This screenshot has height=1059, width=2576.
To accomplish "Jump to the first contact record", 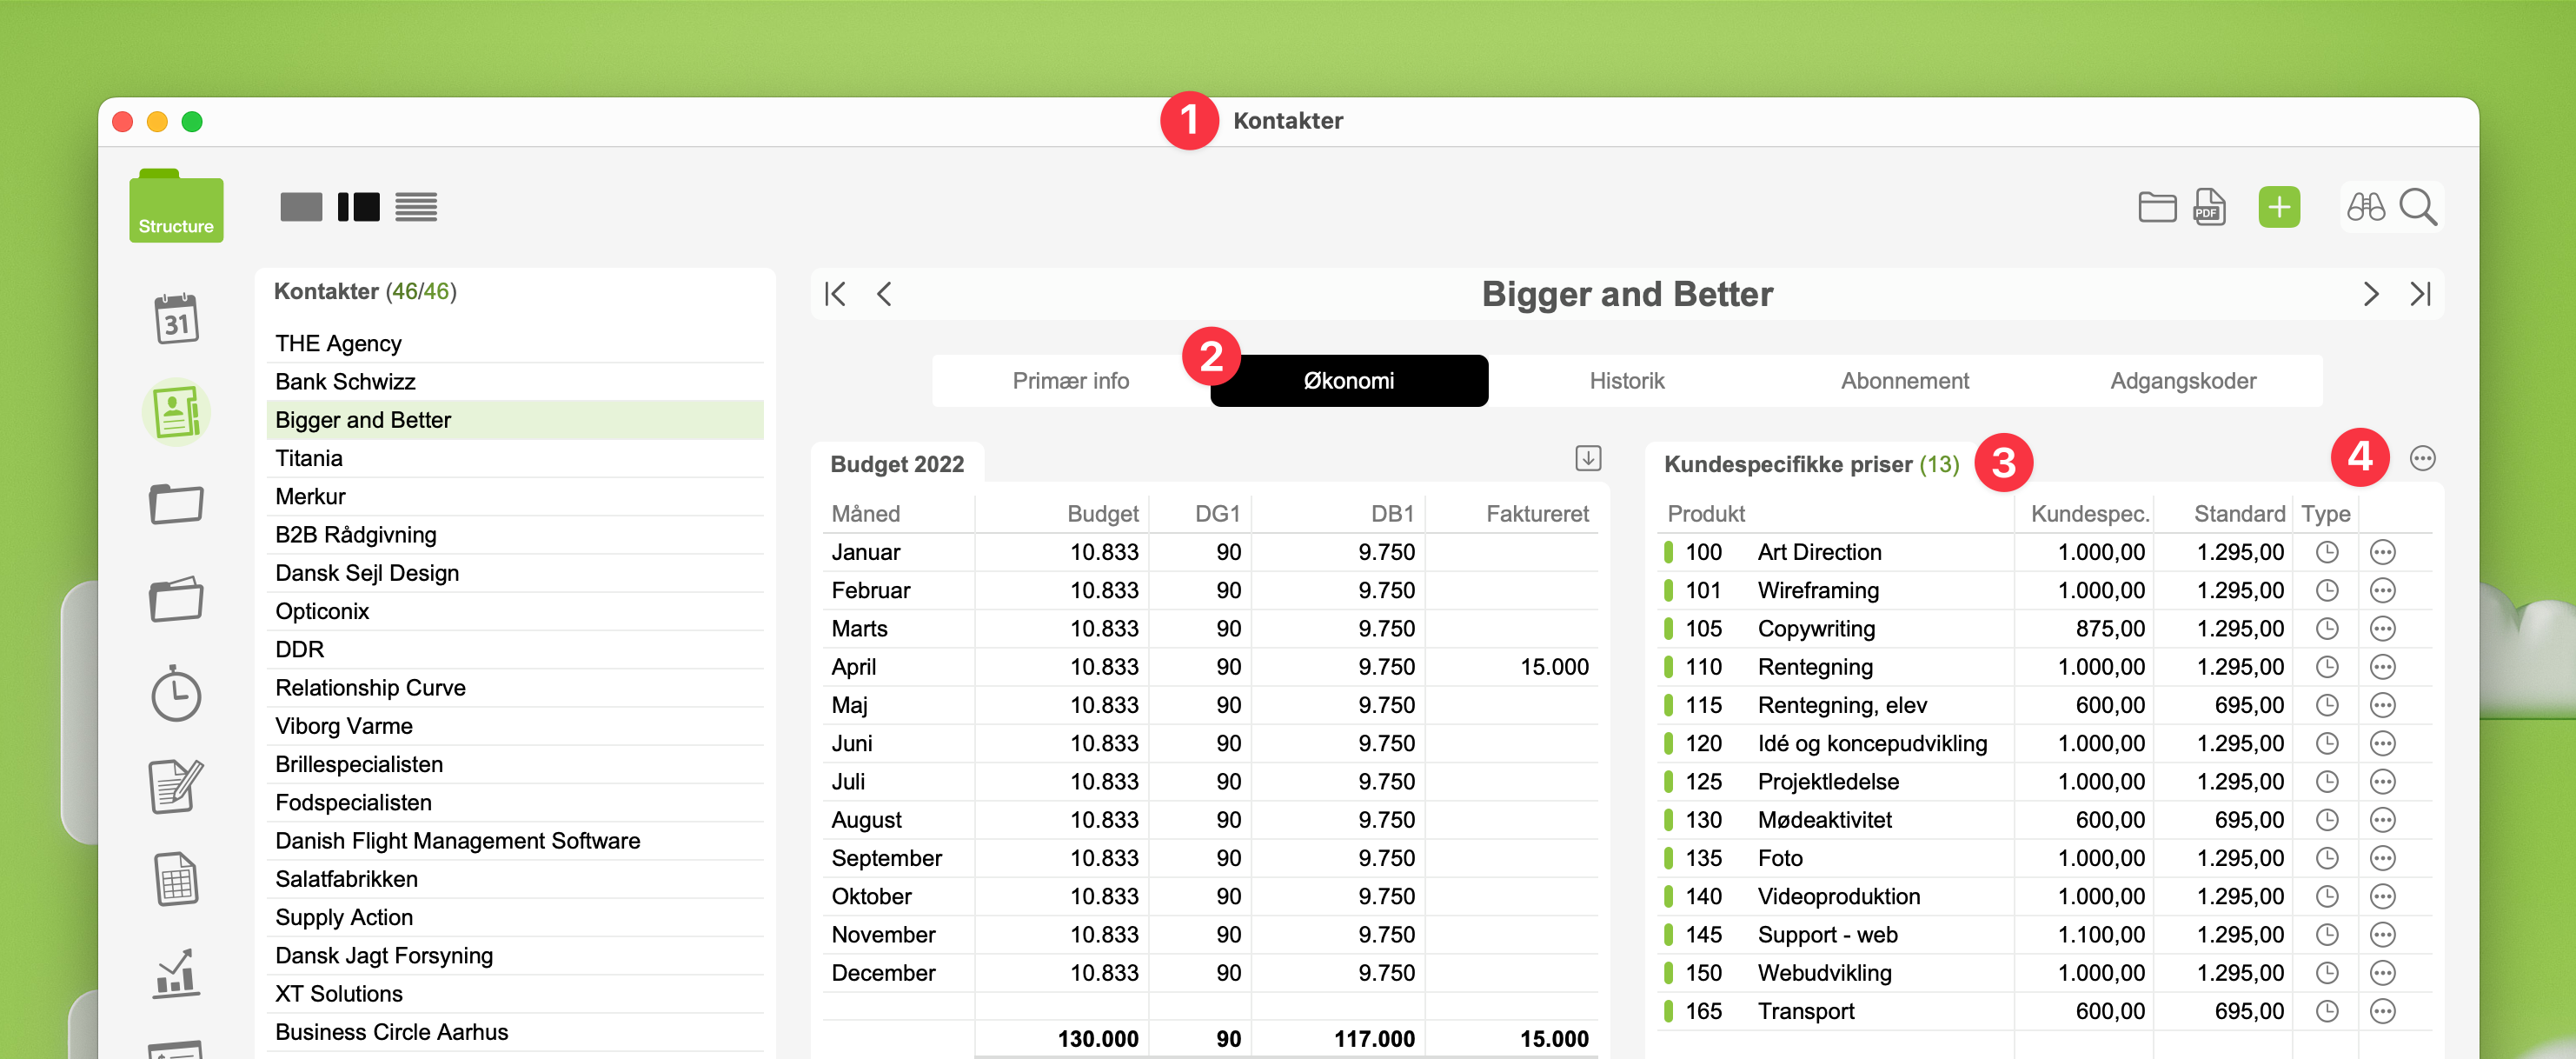I will (x=835, y=294).
